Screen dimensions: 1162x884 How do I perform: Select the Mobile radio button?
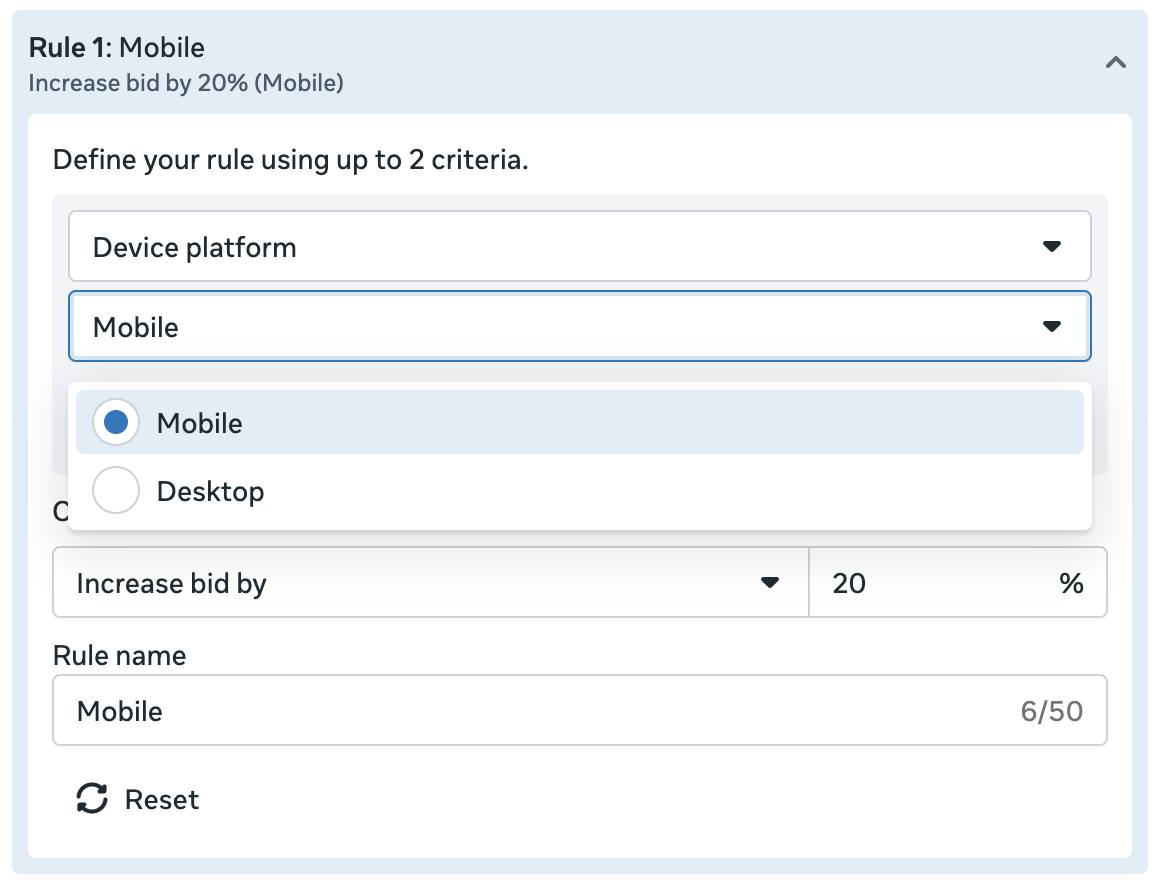(x=116, y=423)
